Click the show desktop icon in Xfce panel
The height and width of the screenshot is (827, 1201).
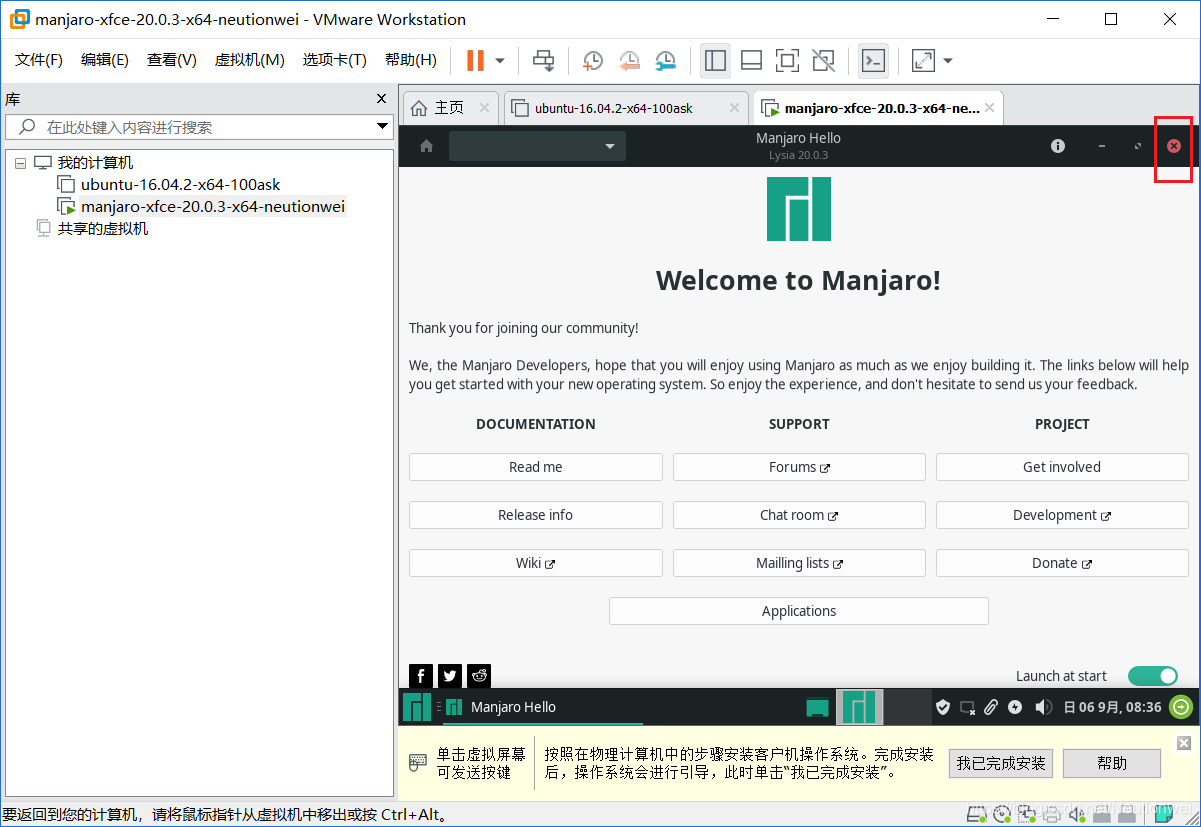click(818, 708)
